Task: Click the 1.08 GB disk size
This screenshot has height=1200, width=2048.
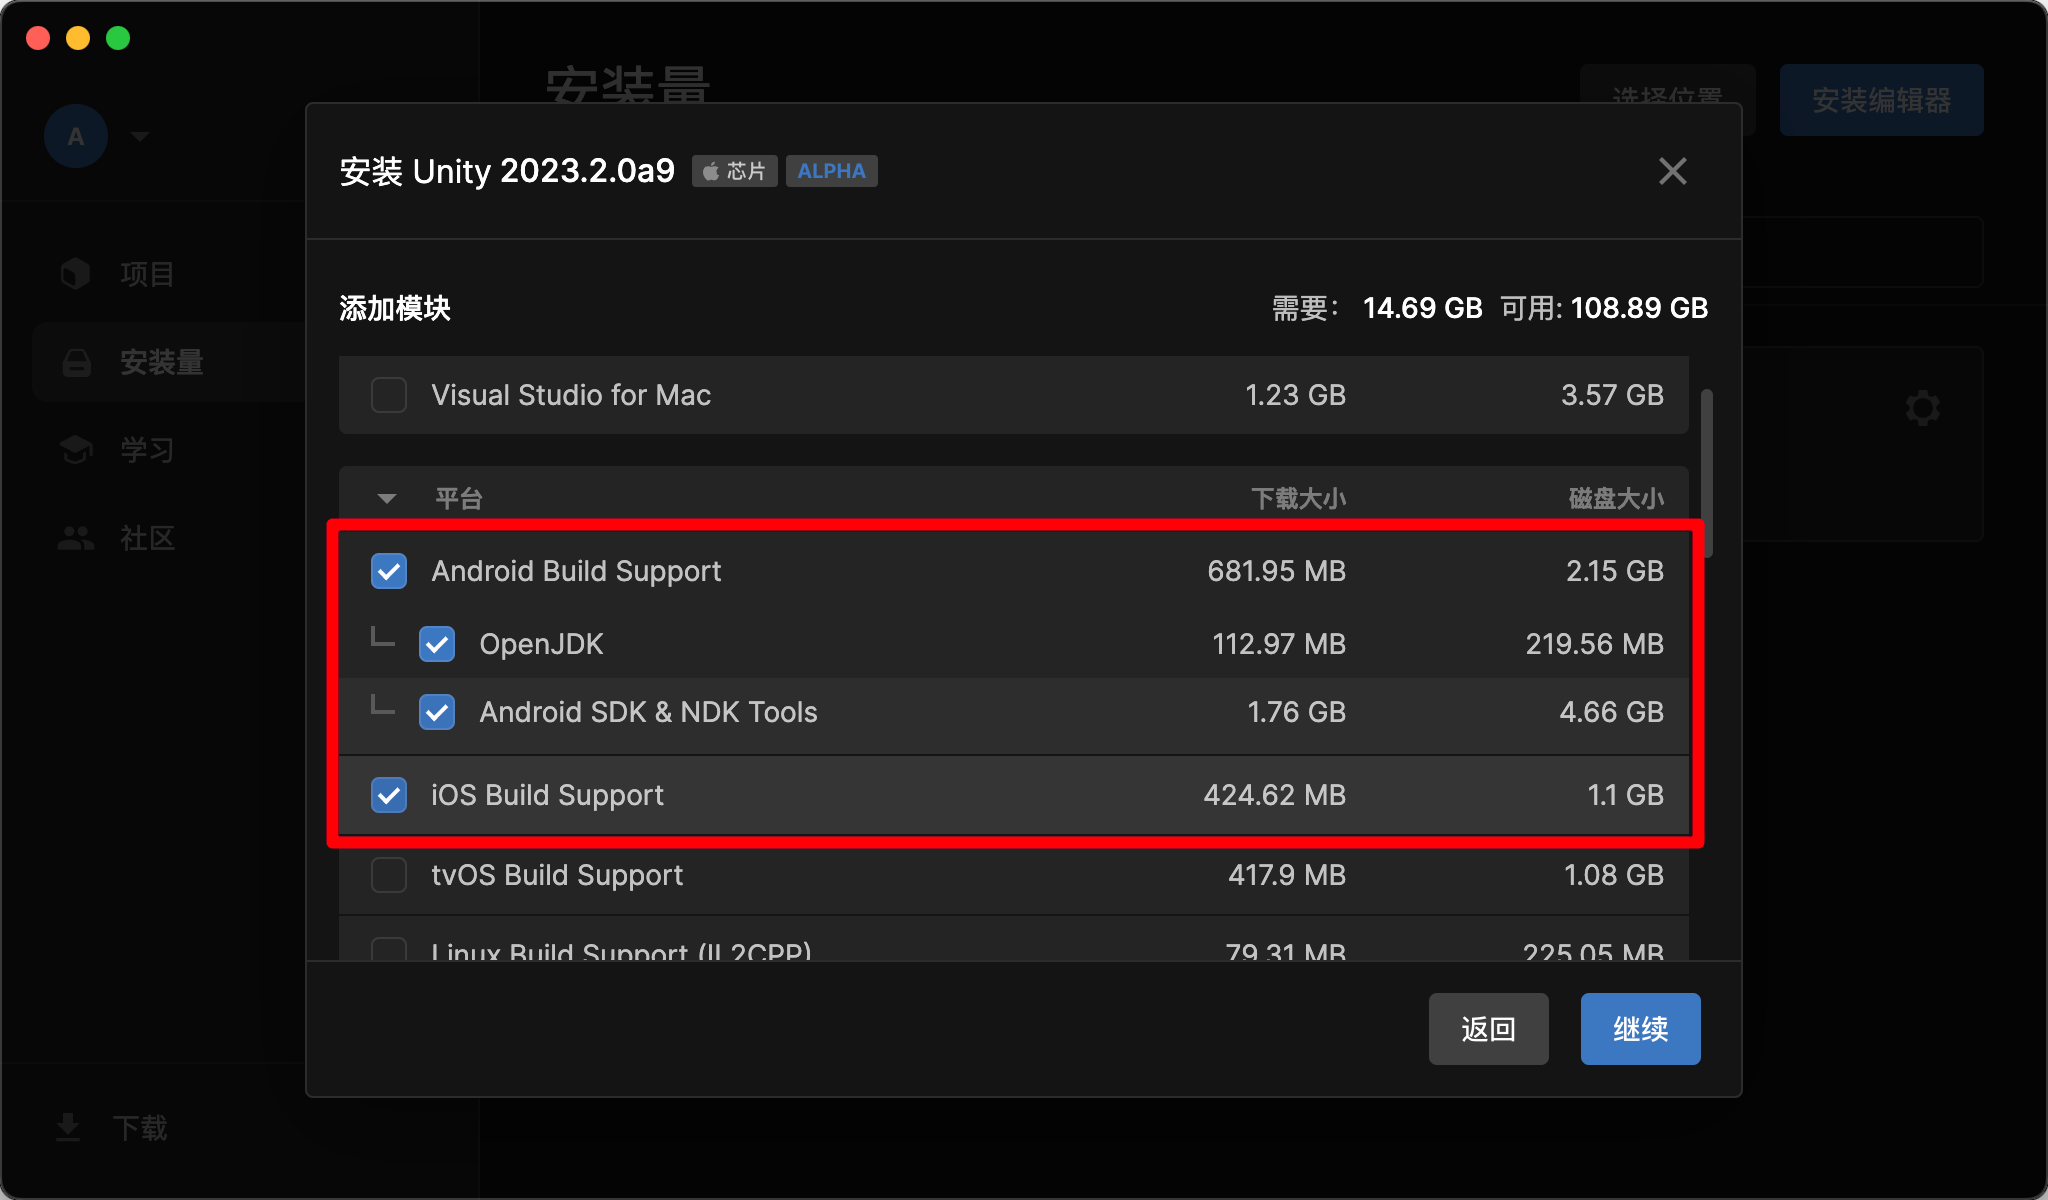Action: pyautogui.click(x=1613, y=875)
